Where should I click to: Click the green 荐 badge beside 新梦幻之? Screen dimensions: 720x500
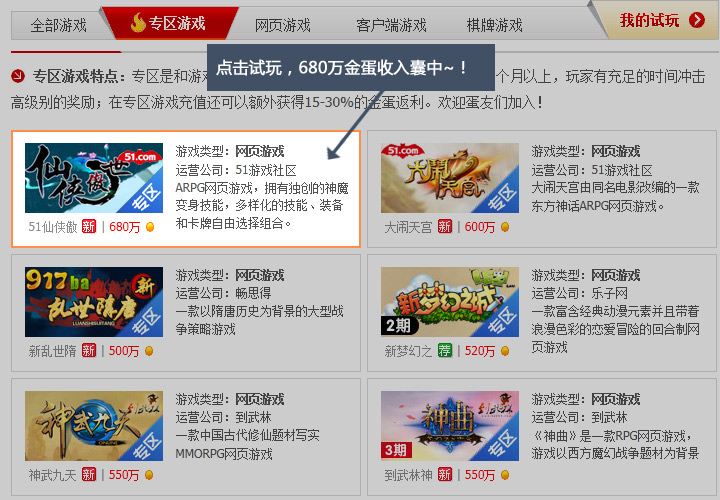[x=444, y=350]
